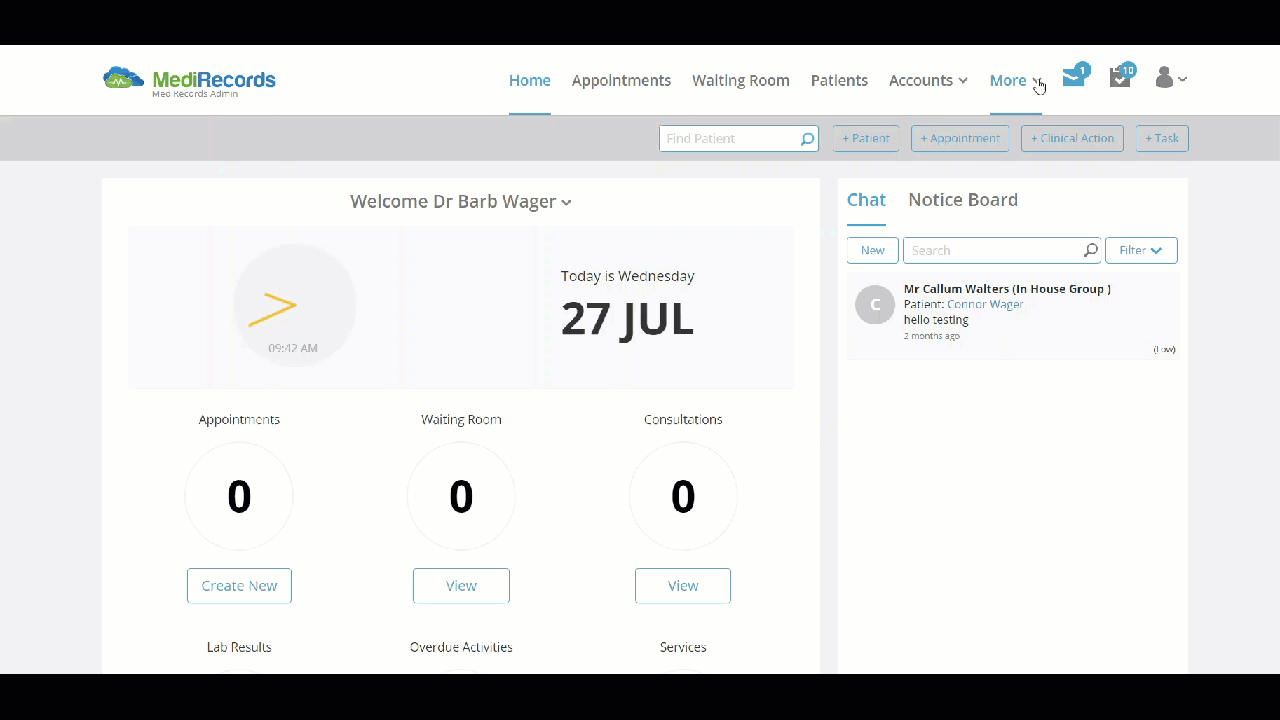The image size is (1280, 720).
Task: Click the Overdue Activities heading
Action: click(461, 647)
